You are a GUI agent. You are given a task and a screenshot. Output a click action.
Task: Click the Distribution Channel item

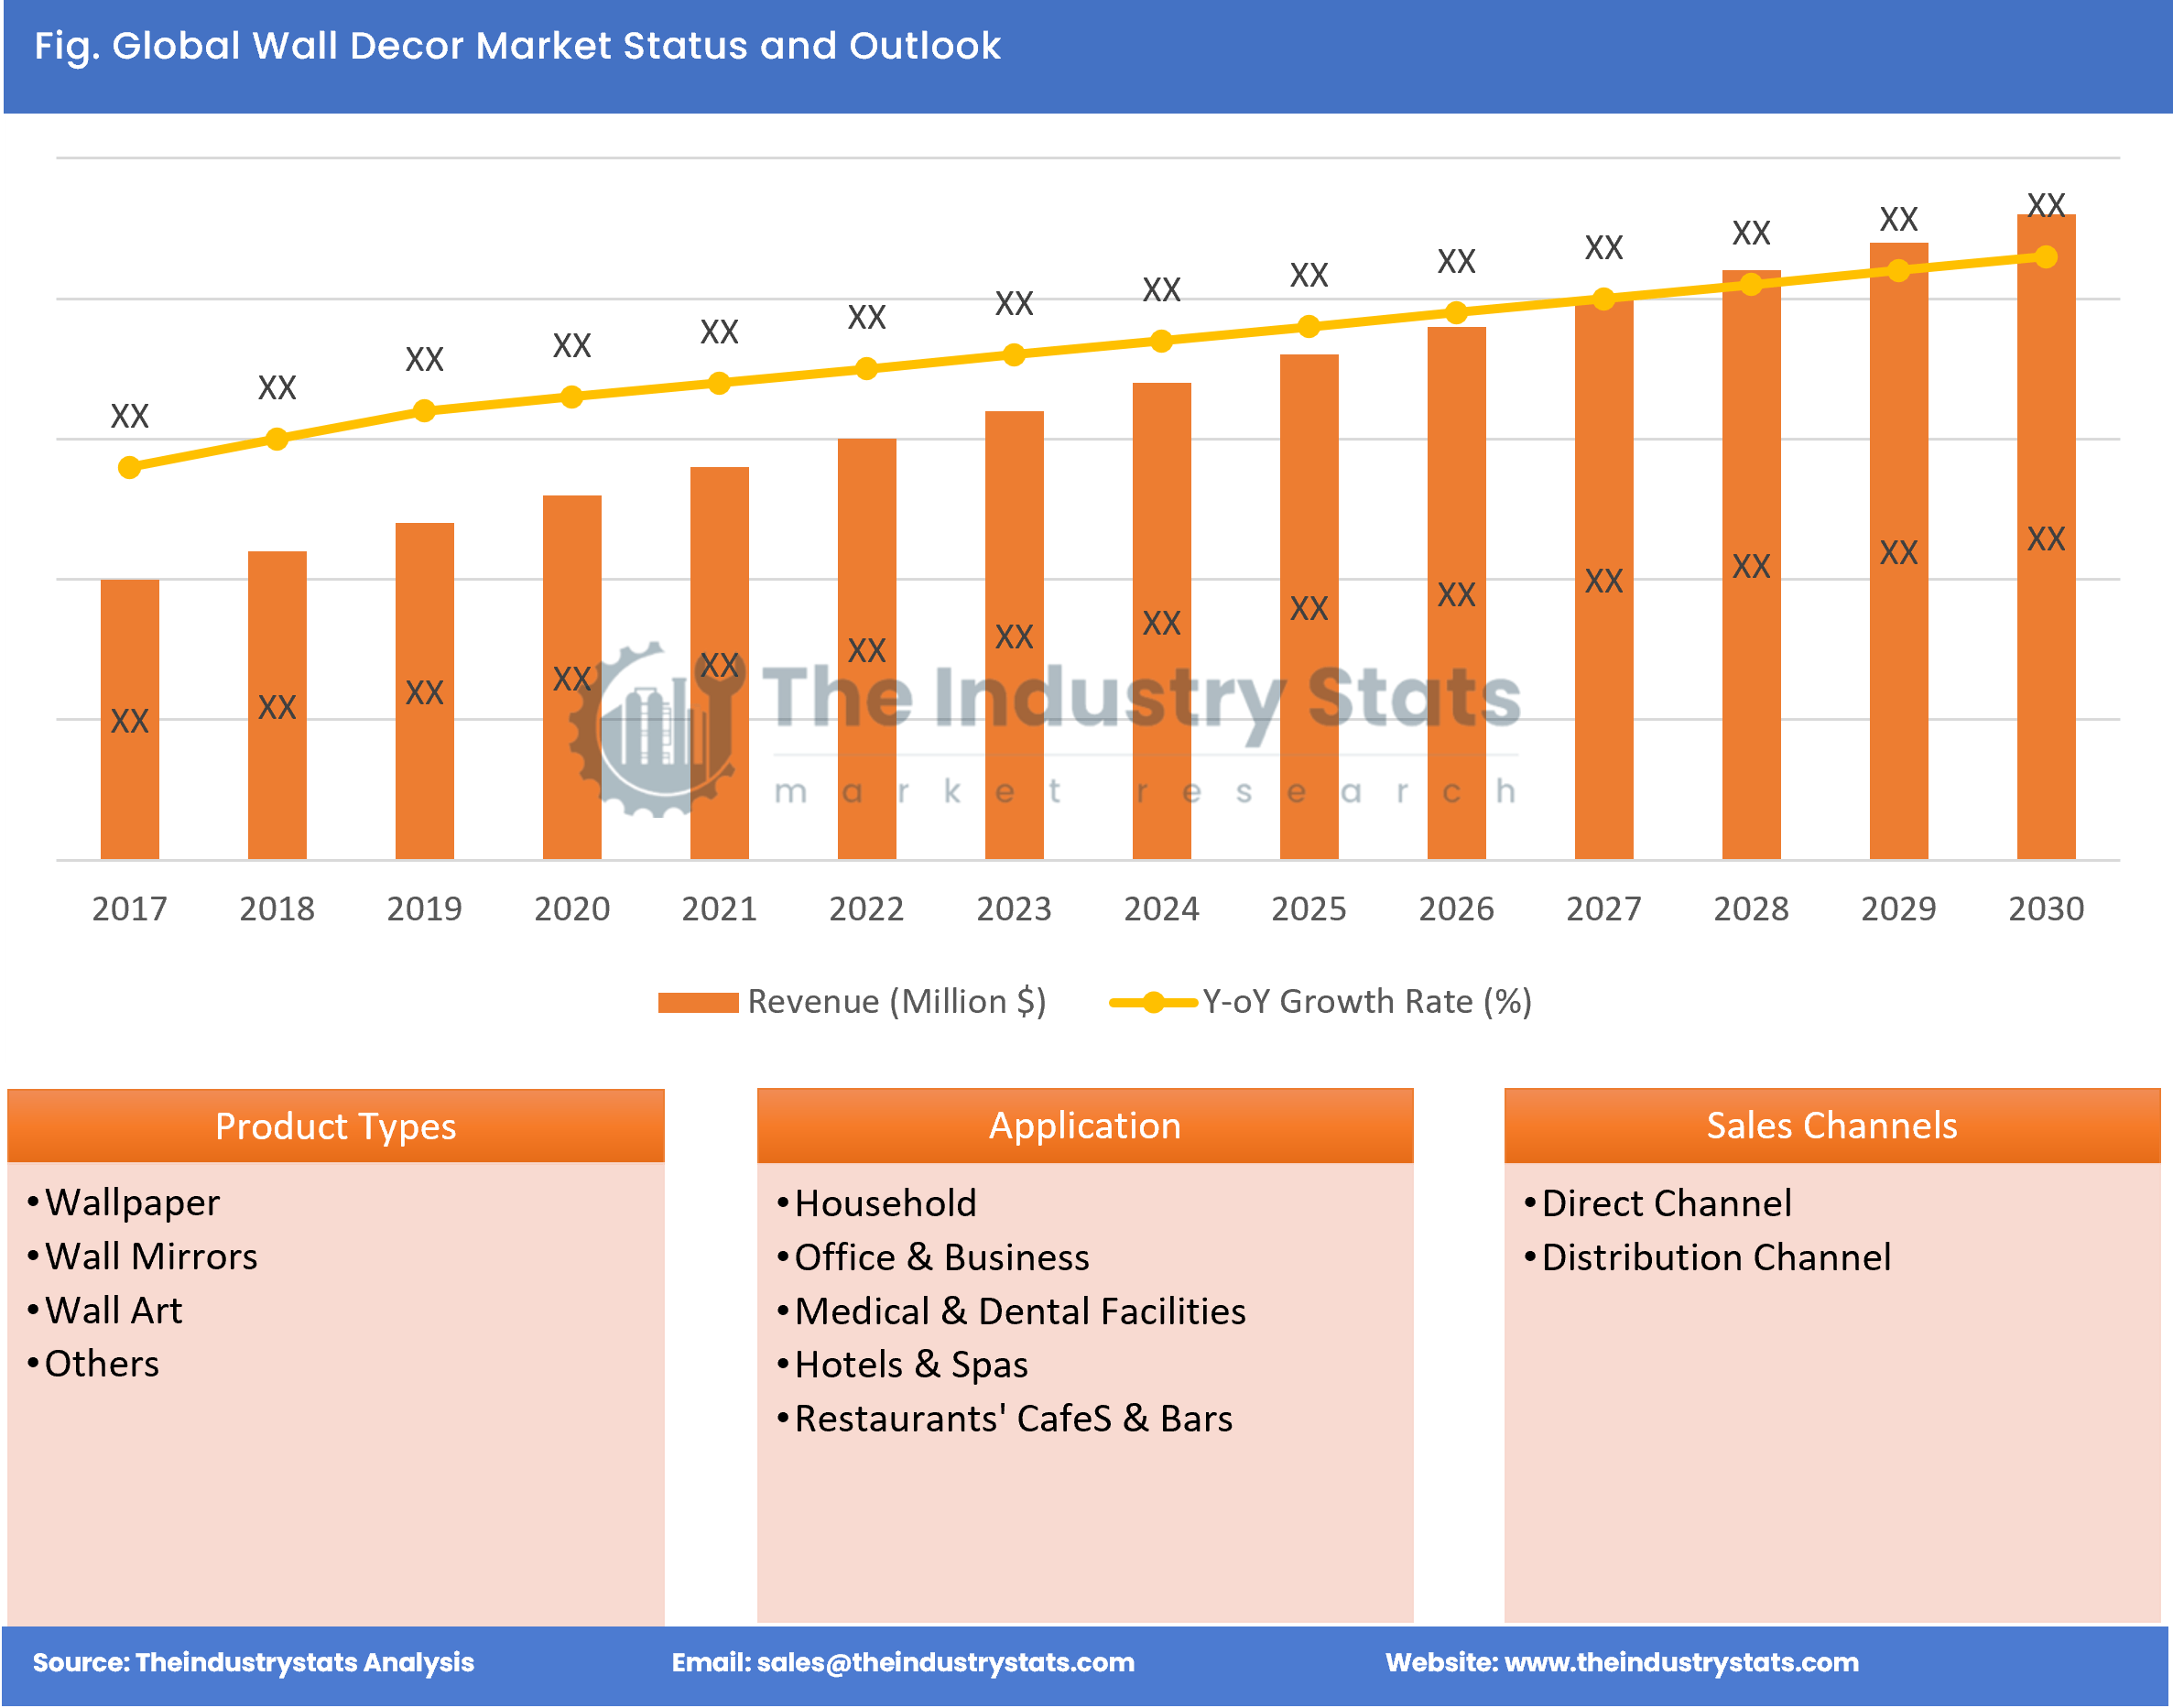(1715, 1257)
